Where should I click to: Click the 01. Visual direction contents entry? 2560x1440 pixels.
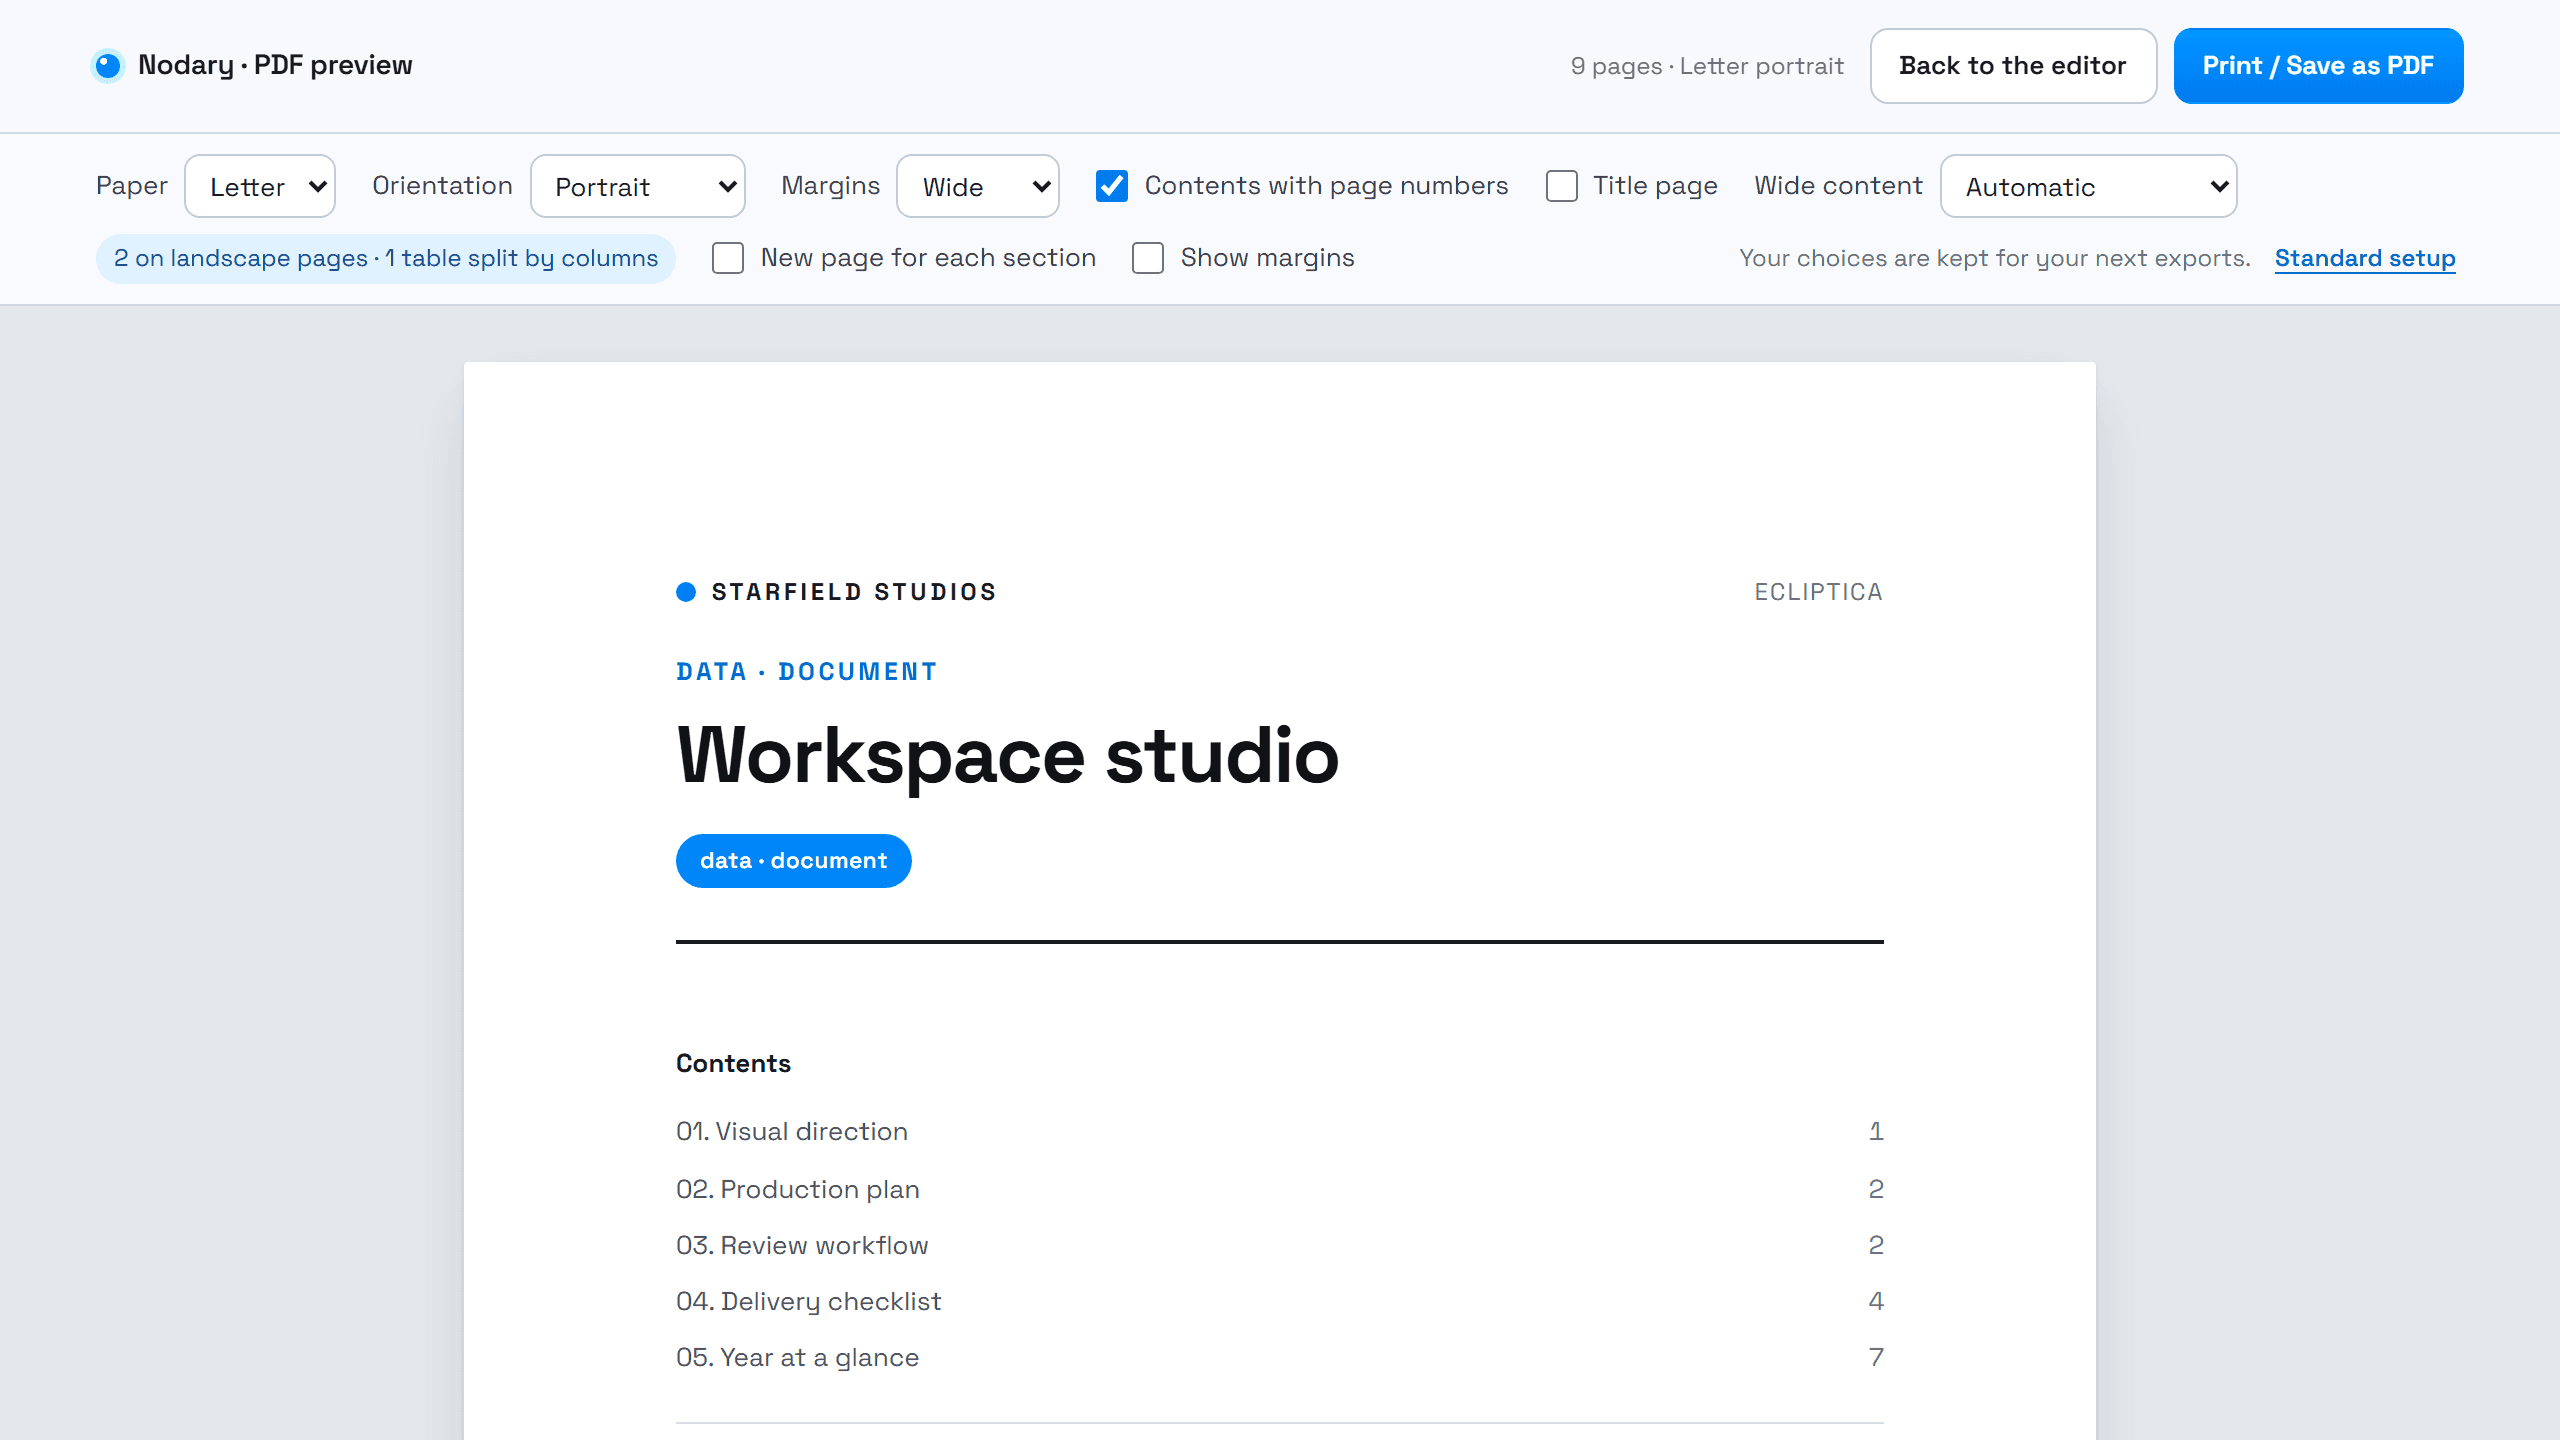click(x=1279, y=1131)
